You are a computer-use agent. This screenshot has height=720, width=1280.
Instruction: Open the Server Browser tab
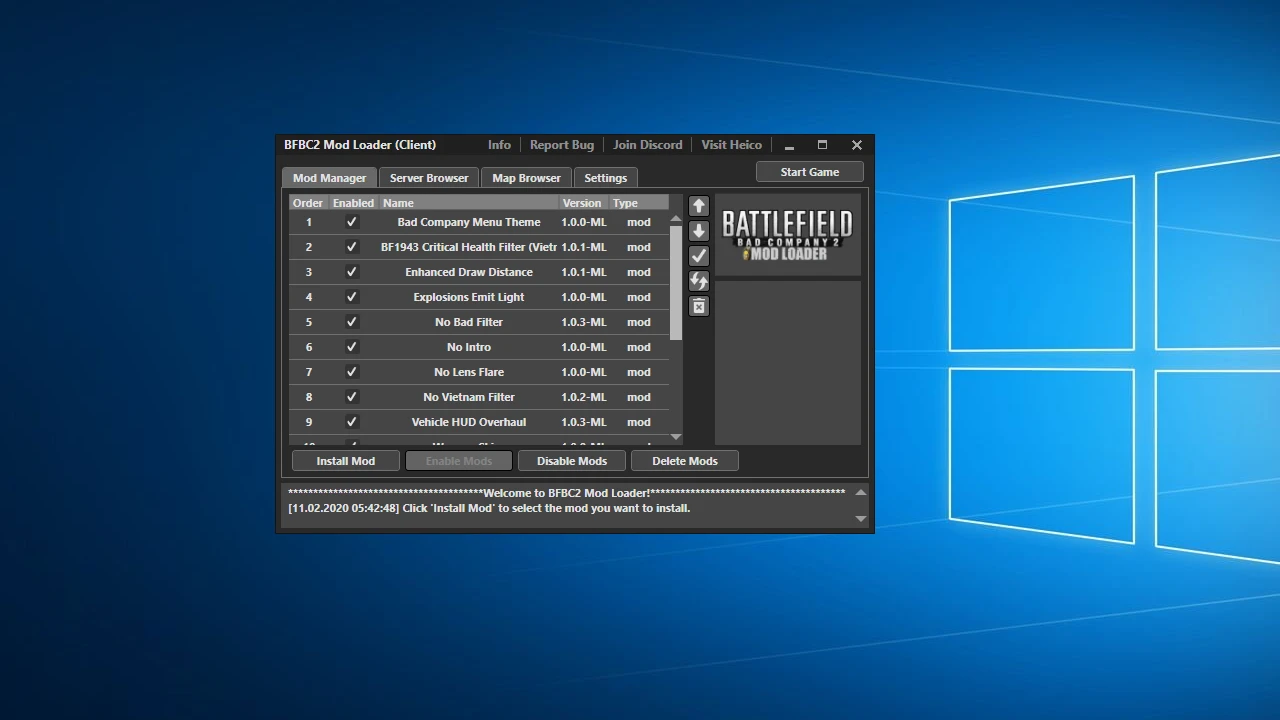[429, 178]
